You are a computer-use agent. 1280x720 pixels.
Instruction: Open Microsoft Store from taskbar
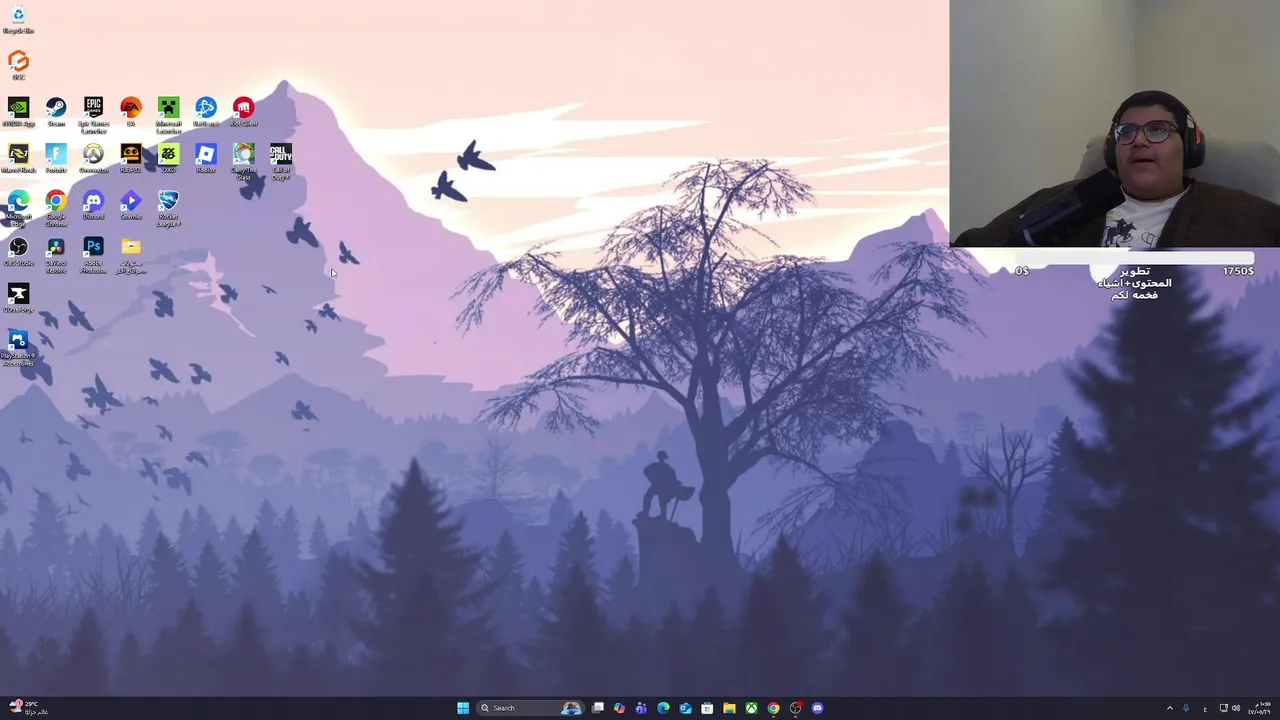click(x=707, y=708)
